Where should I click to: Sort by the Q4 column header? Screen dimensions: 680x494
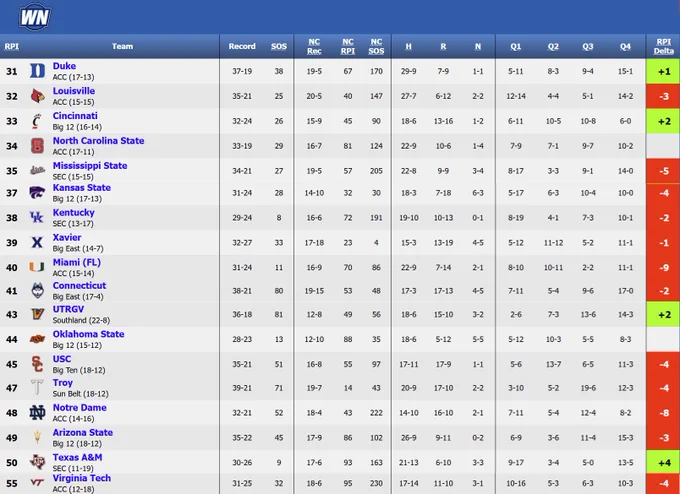[x=625, y=46]
